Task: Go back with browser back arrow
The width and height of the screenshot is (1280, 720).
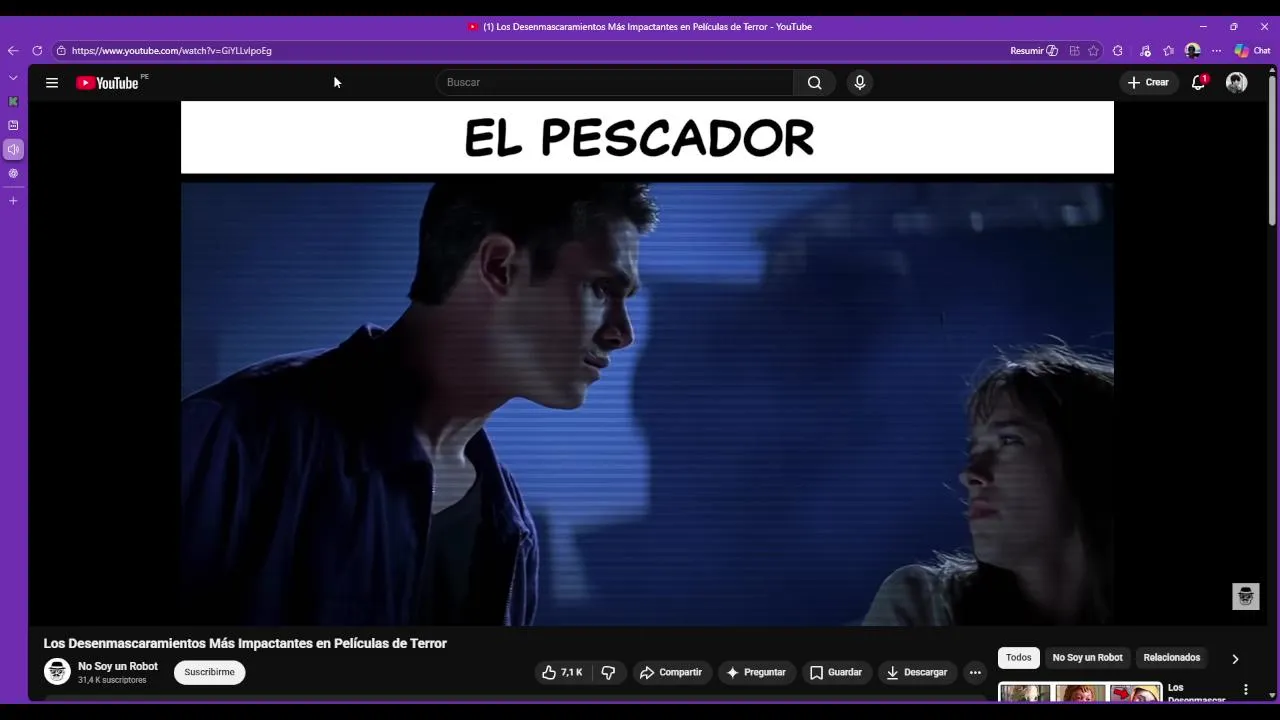Action: [x=13, y=51]
